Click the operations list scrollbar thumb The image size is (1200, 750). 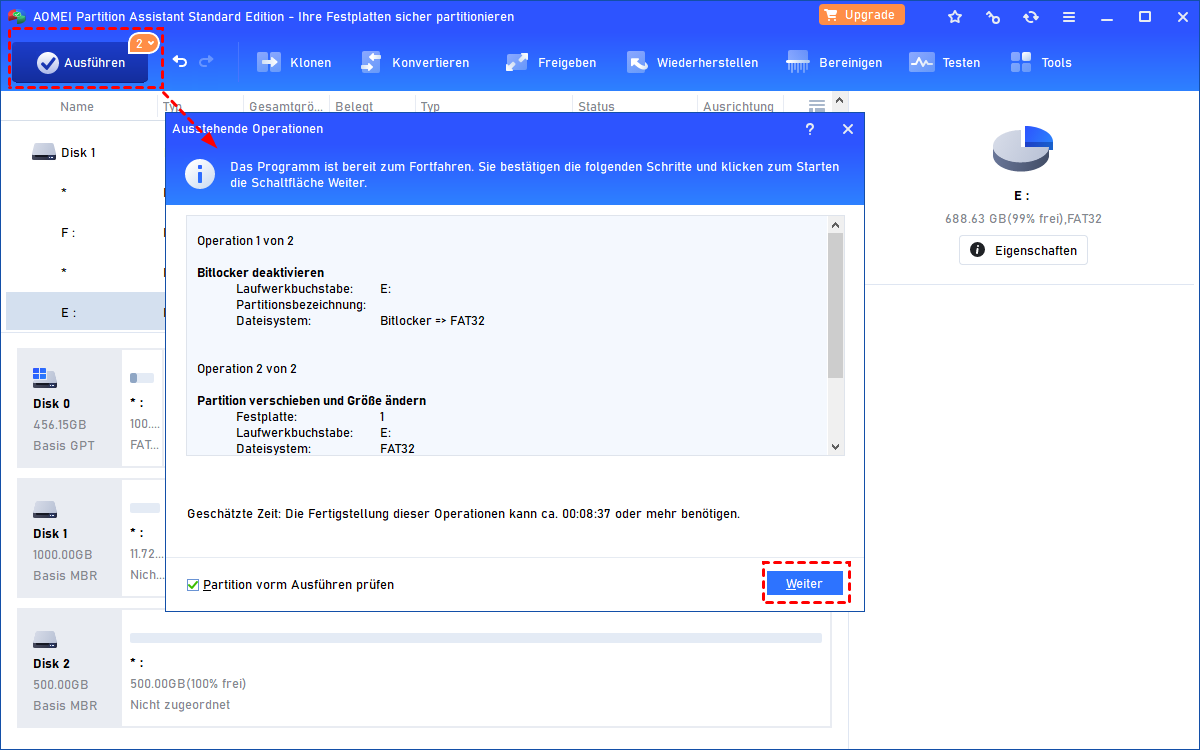(x=836, y=306)
